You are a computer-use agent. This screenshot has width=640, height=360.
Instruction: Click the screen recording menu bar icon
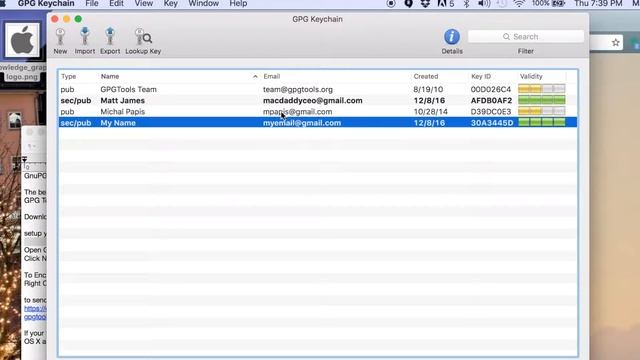391,4
